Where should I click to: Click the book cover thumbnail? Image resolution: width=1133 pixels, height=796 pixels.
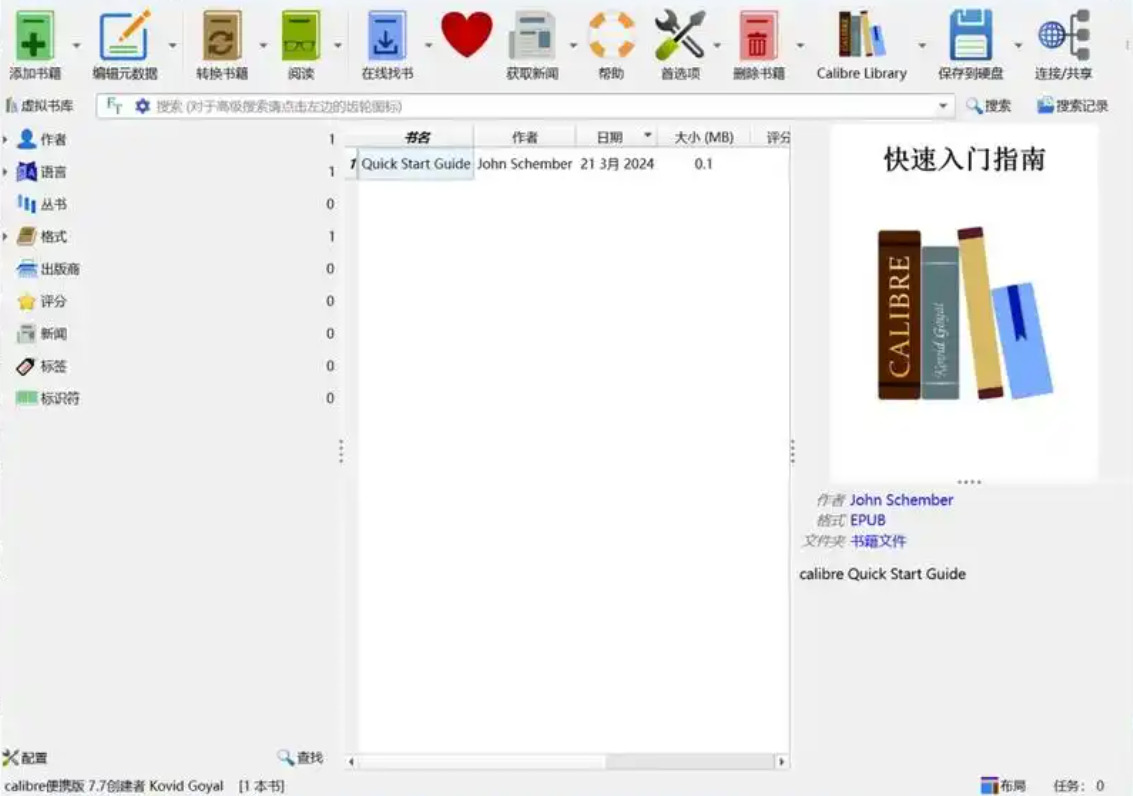964,303
